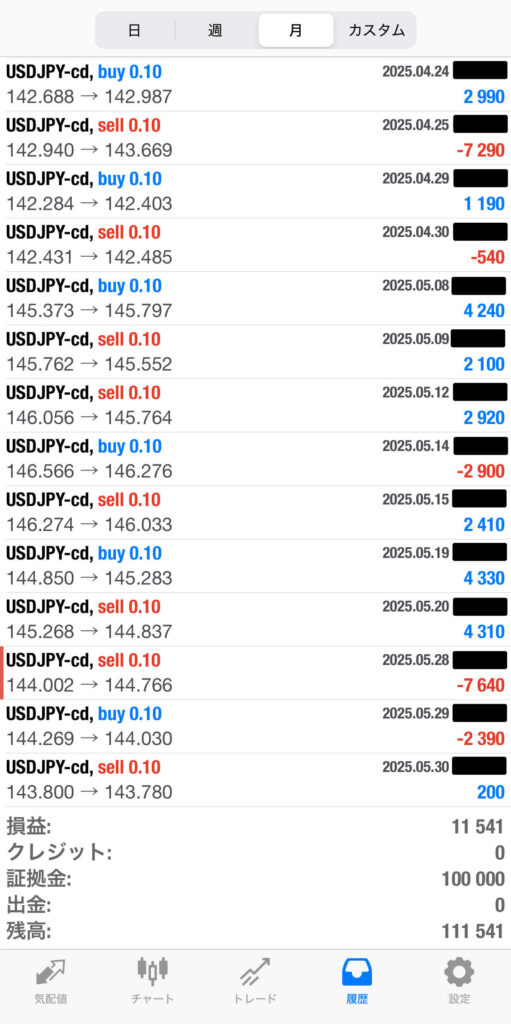Open the 2025.04.24 buy trade at 142.688
This screenshot has height=1024, width=511.
[x=256, y=84]
